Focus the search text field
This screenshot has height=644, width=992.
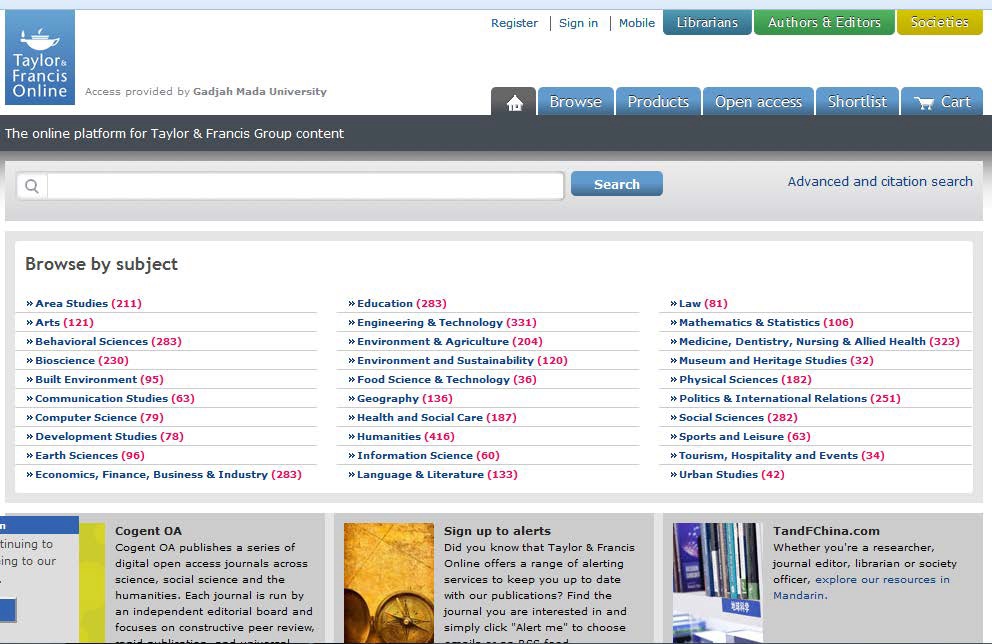(x=305, y=186)
